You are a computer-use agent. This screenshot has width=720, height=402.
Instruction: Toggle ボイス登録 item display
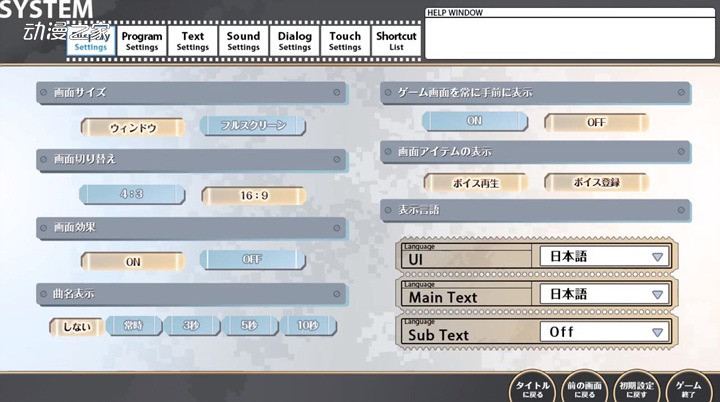tap(596, 182)
